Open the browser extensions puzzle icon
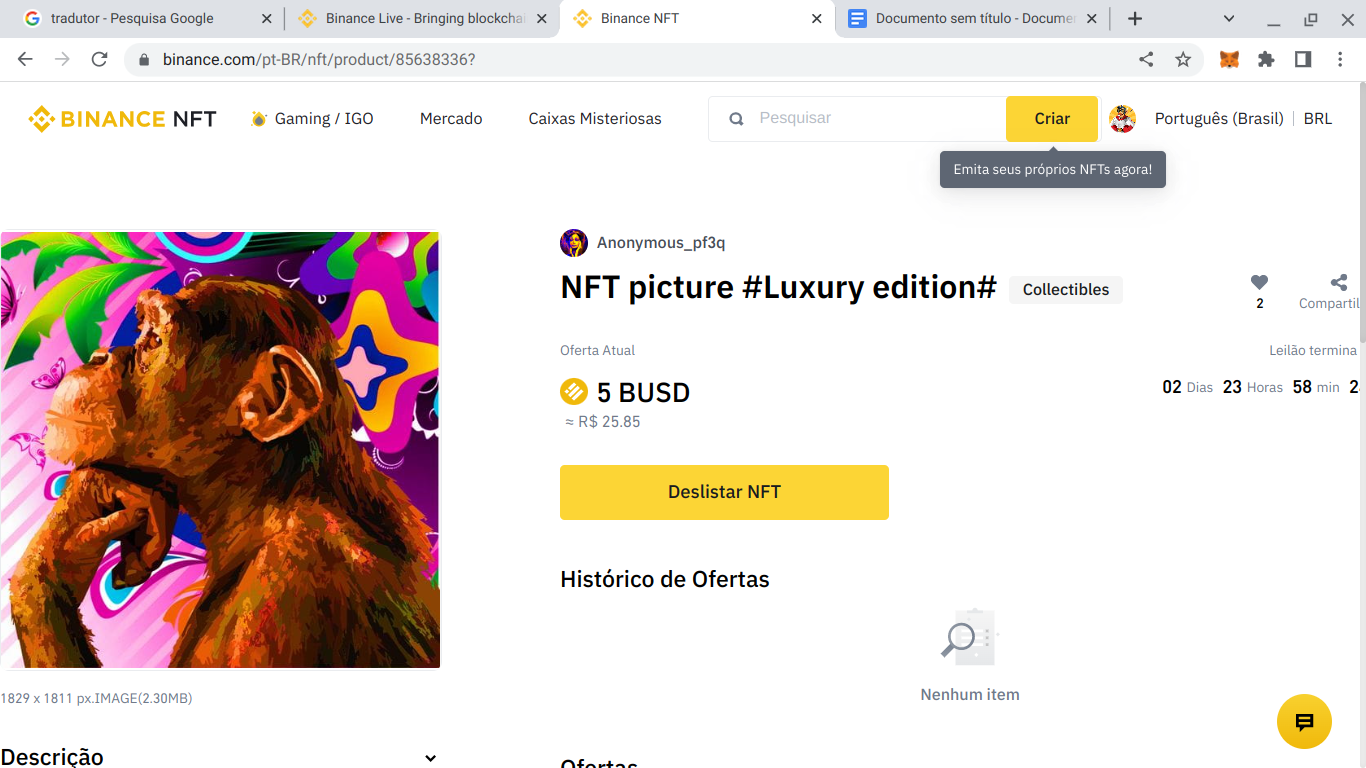The height and width of the screenshot is (768, 1366). (x=1266, y=59)
